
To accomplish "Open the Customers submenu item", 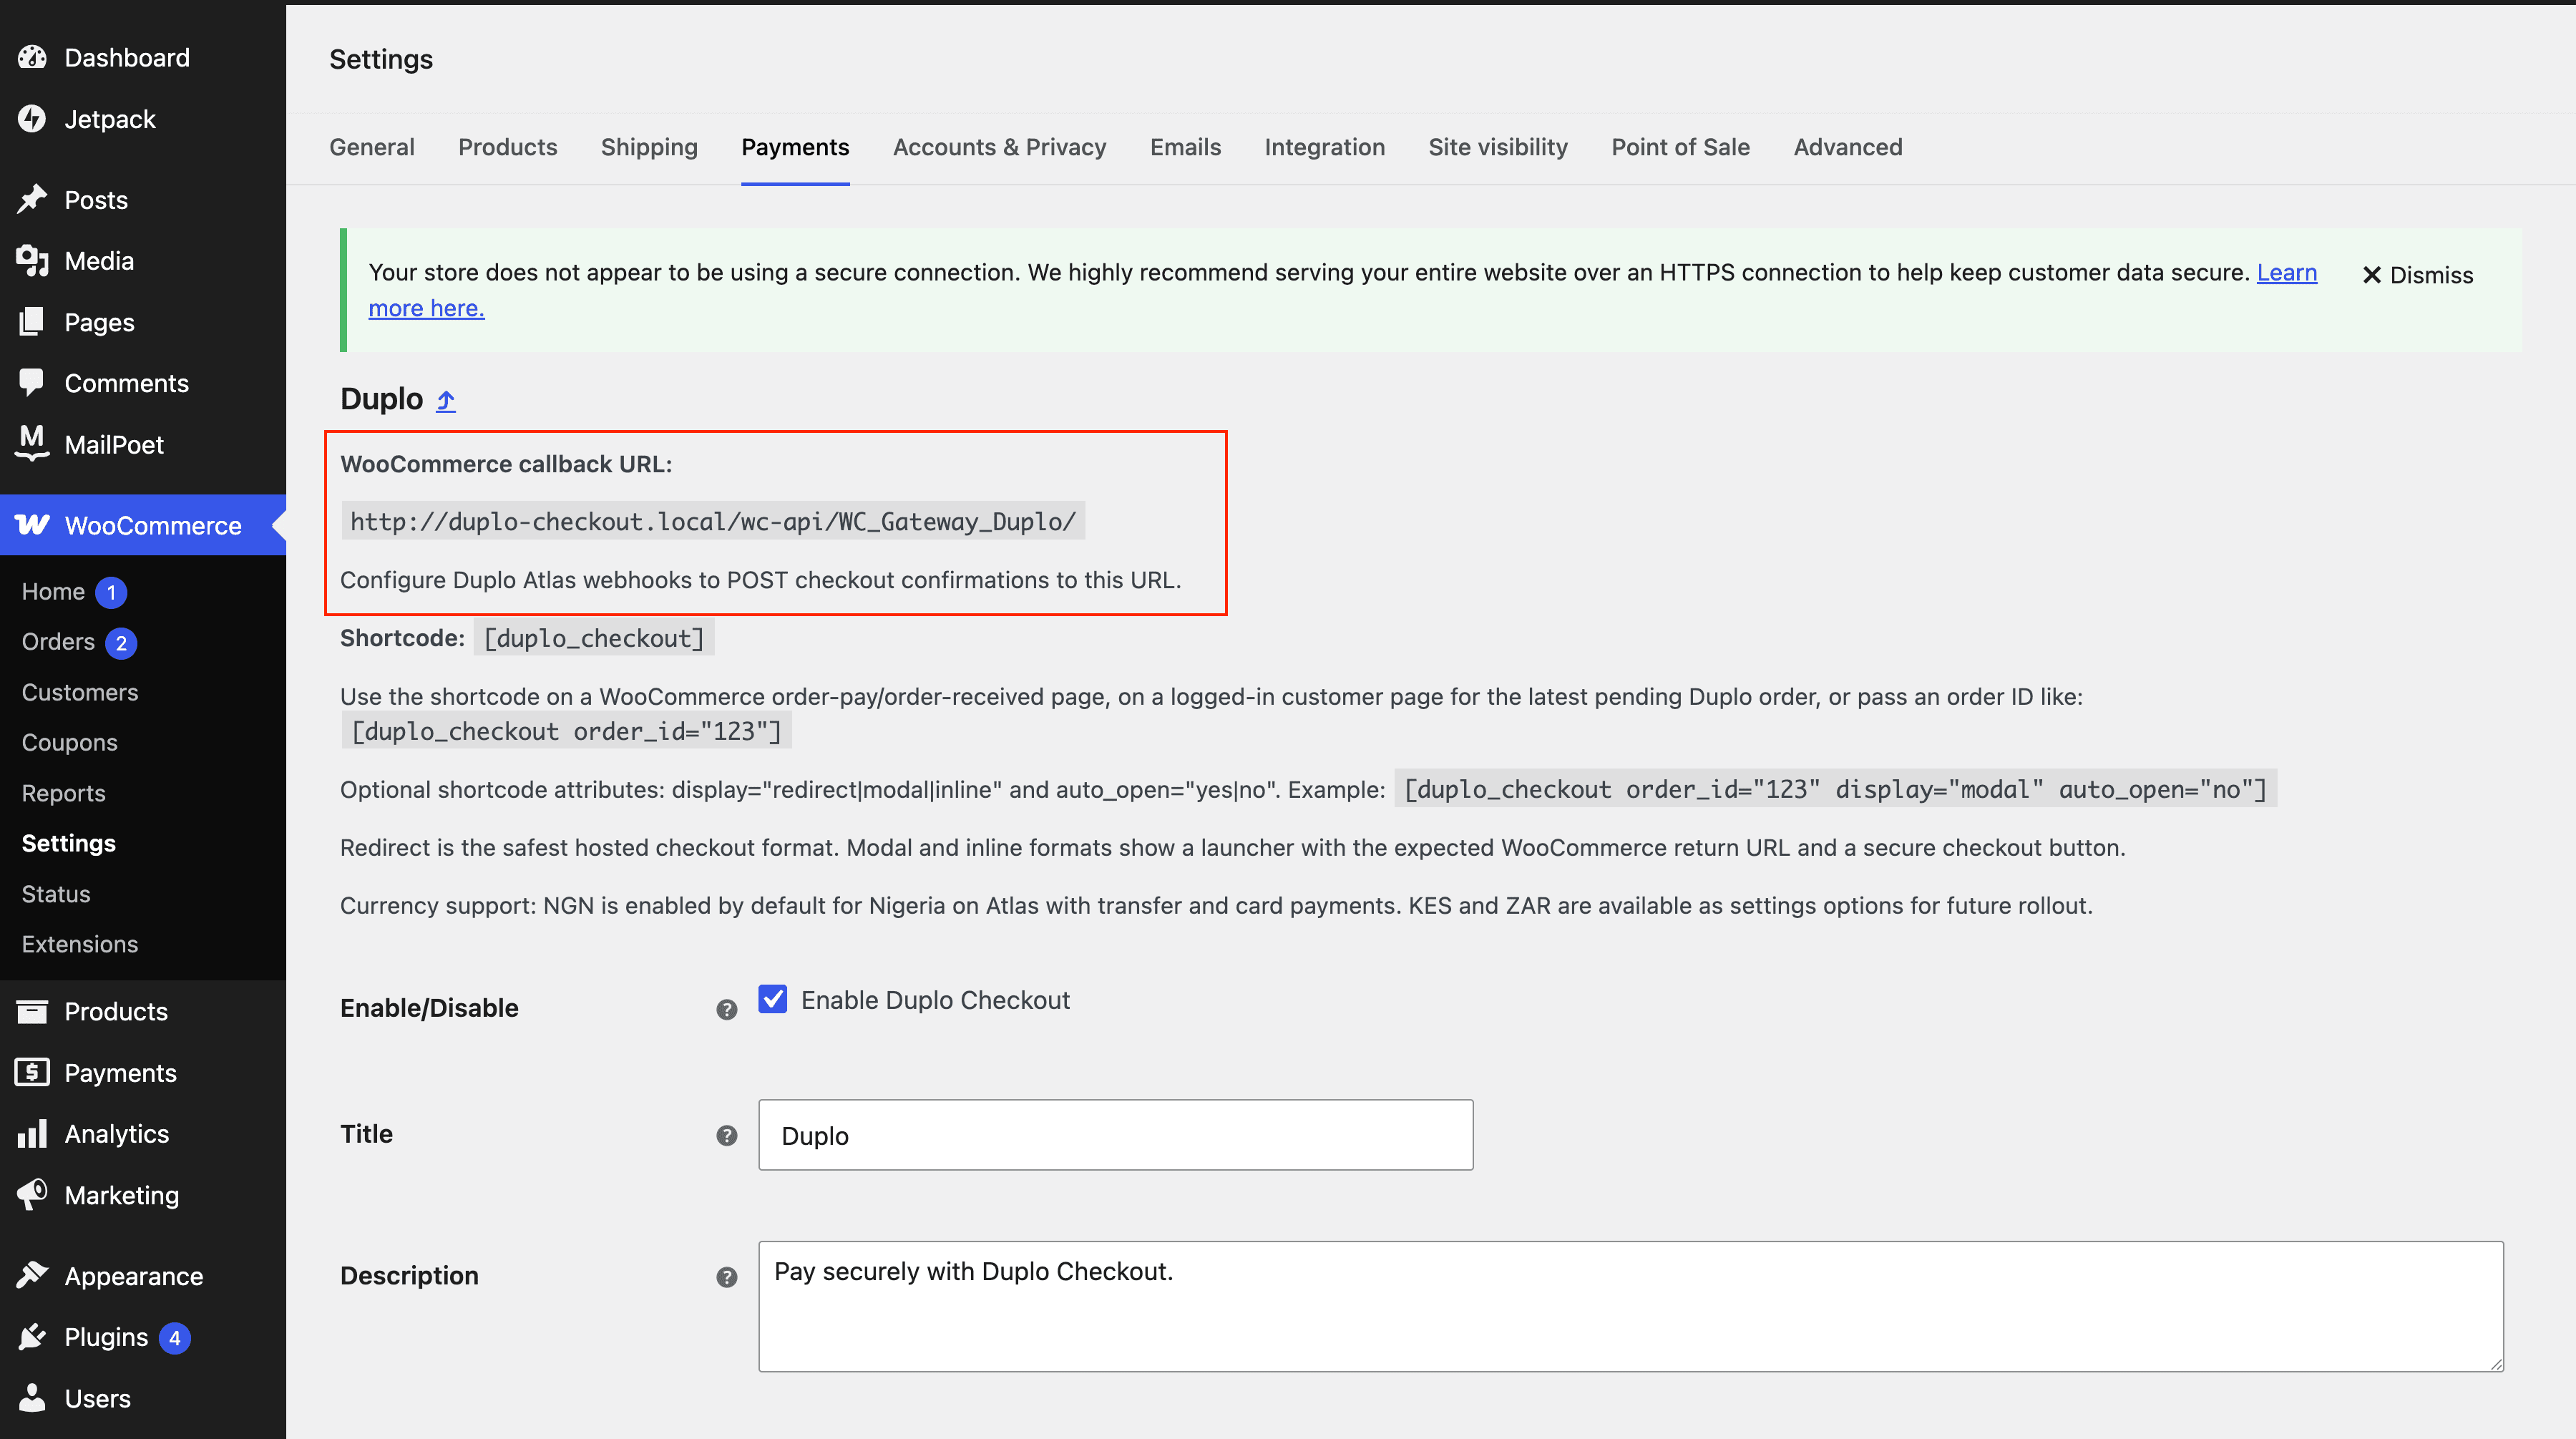I will [80, 692].
